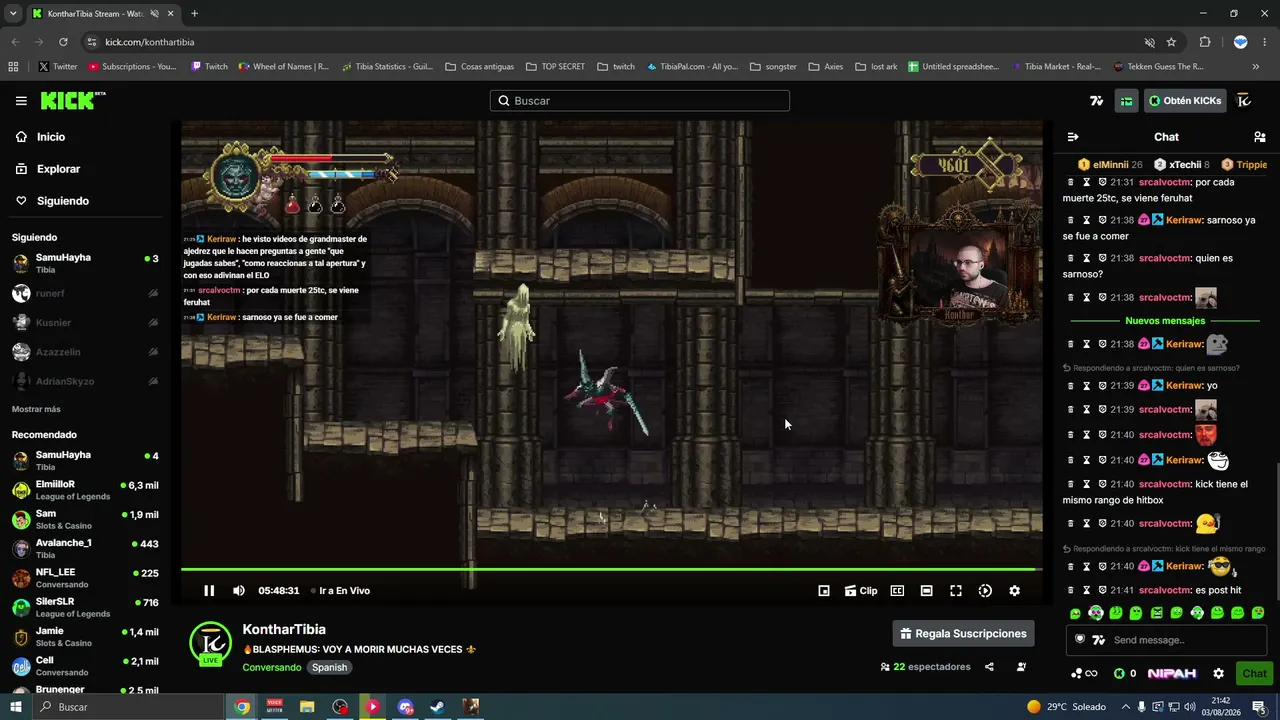This screenshot has width=1280, height=720.
Task: Open the songster bookmark folder
Action: click(x=773, y=67)
